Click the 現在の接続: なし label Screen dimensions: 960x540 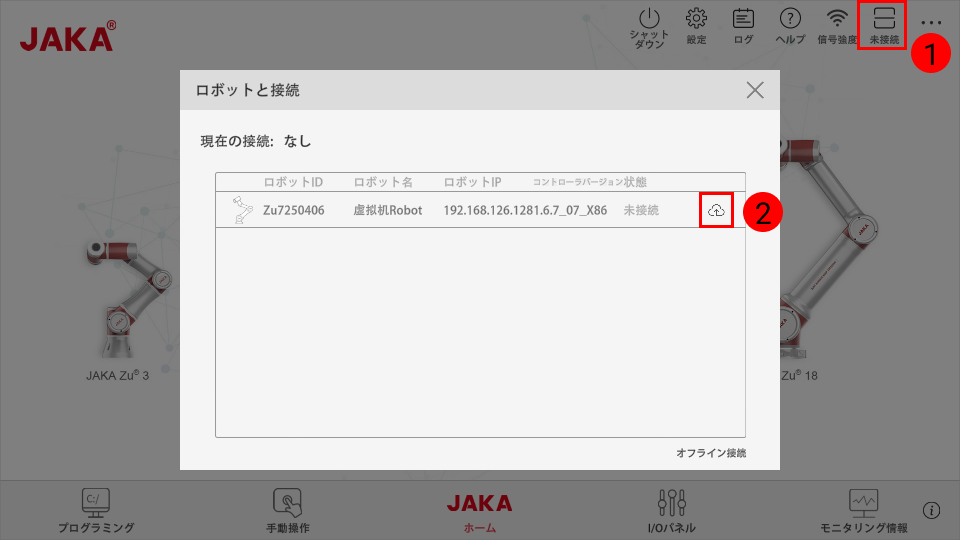click(256, 141)
